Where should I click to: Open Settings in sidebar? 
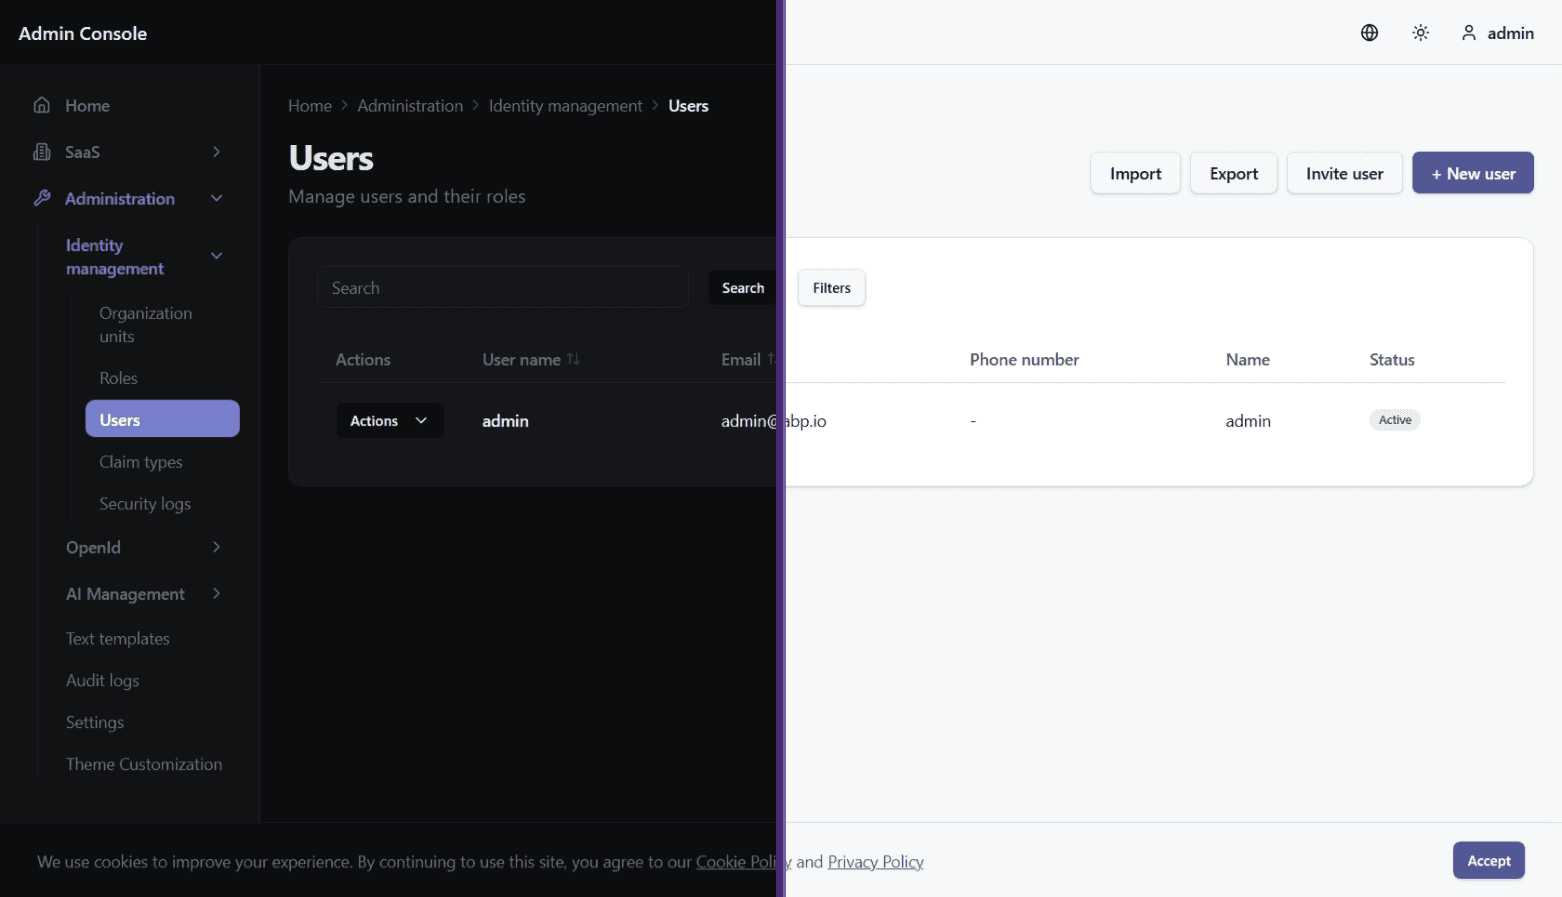point(95,722)
